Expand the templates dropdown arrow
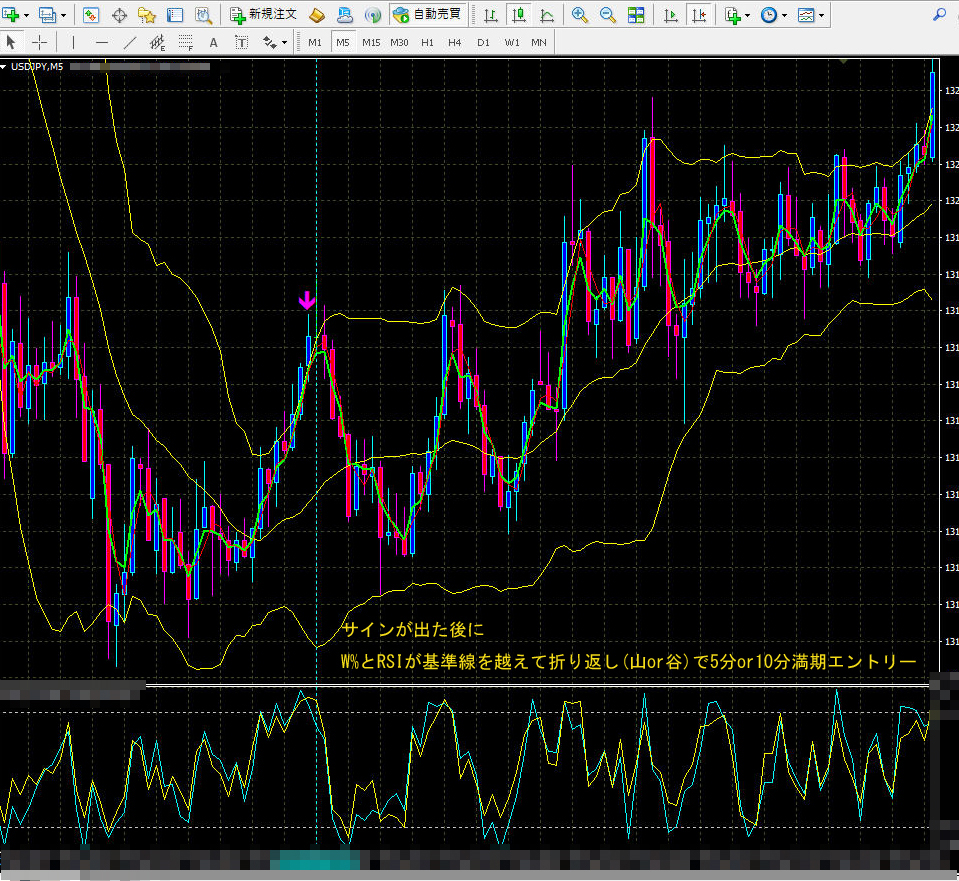959x881 pixels. [820, 15]
